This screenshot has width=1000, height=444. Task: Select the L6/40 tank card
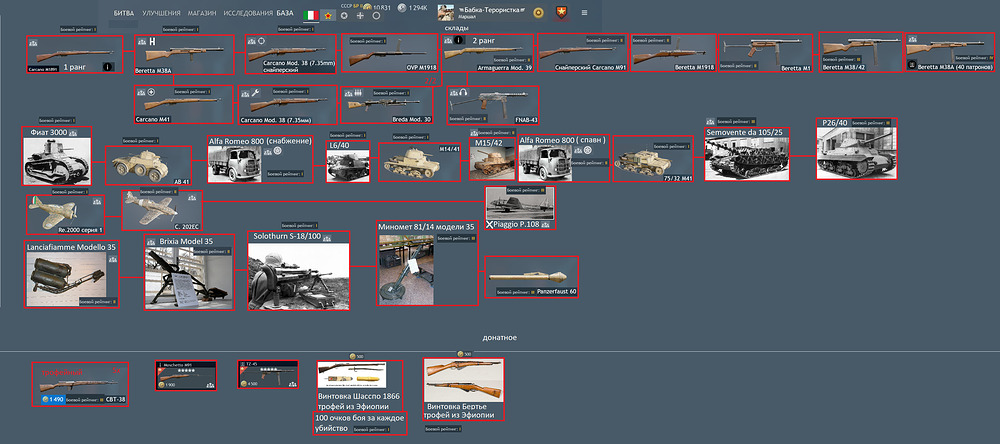pos(348,161)
